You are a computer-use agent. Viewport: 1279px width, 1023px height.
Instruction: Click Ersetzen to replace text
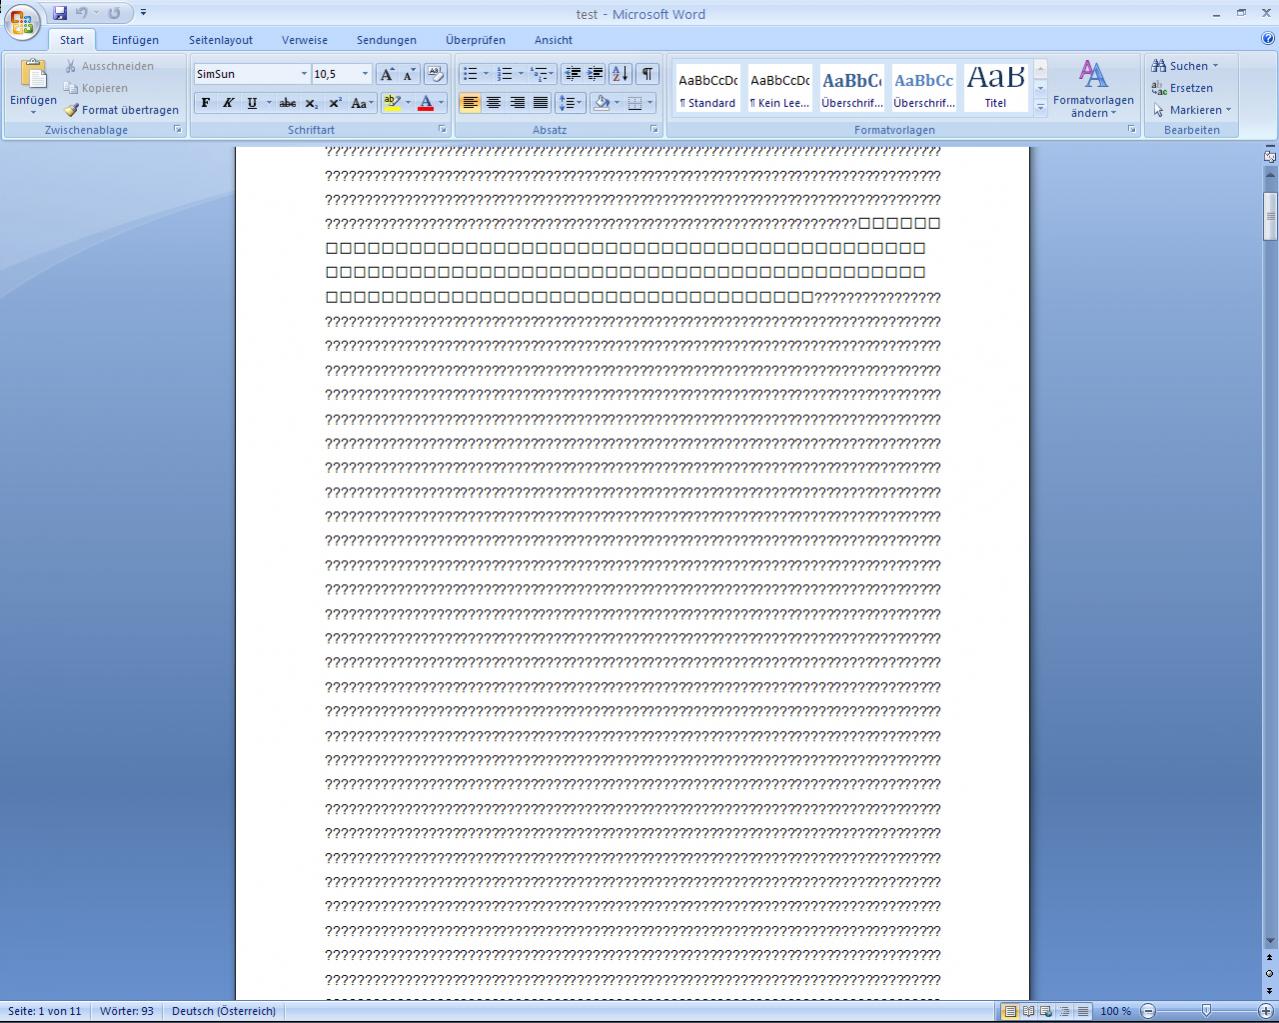pos(1182,88)
